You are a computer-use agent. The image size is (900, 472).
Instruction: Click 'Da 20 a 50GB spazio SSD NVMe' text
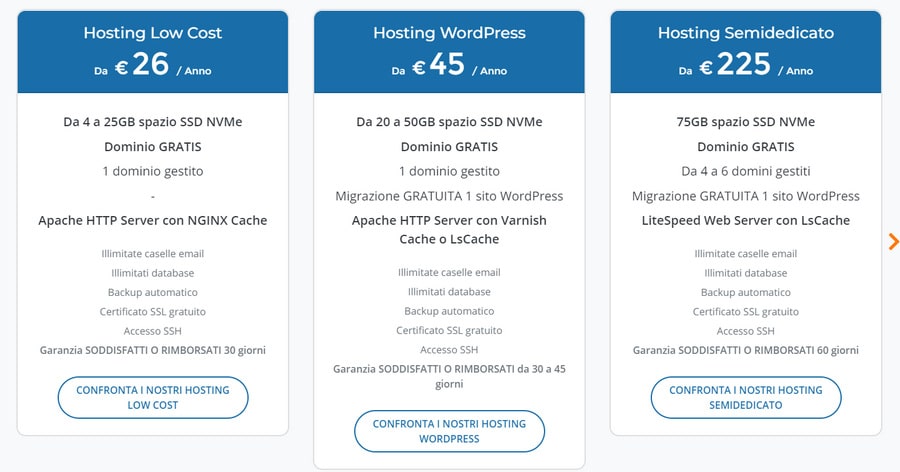pos(449,122)
